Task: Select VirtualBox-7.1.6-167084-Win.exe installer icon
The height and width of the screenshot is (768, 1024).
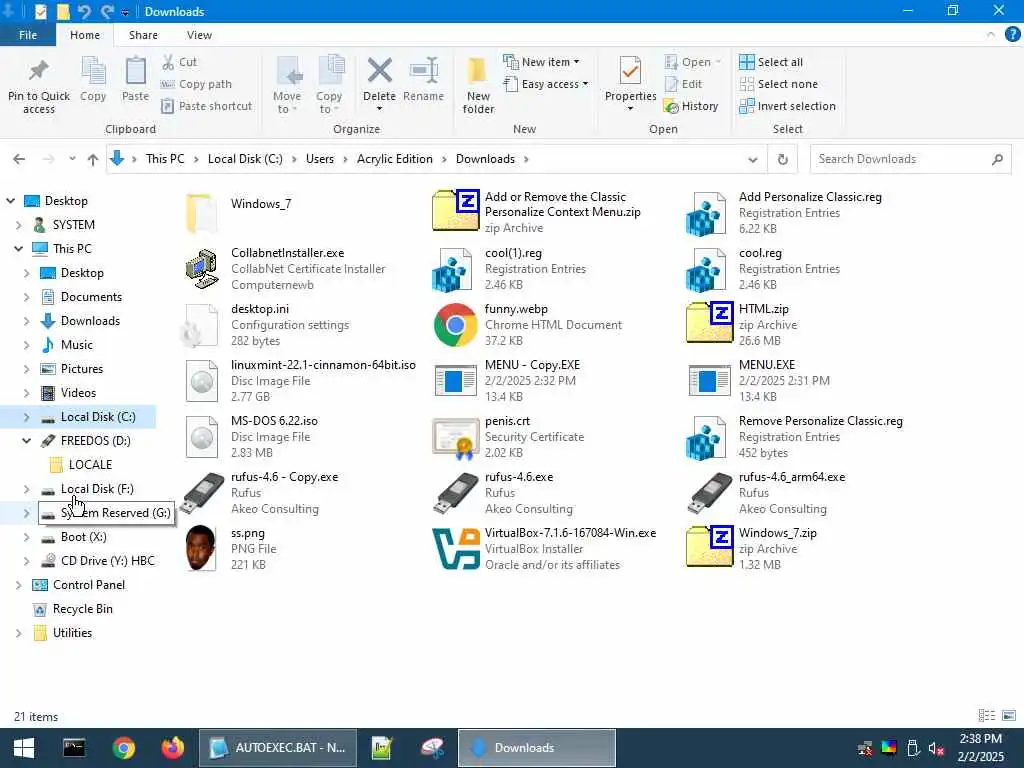Action: pos(456,548)
